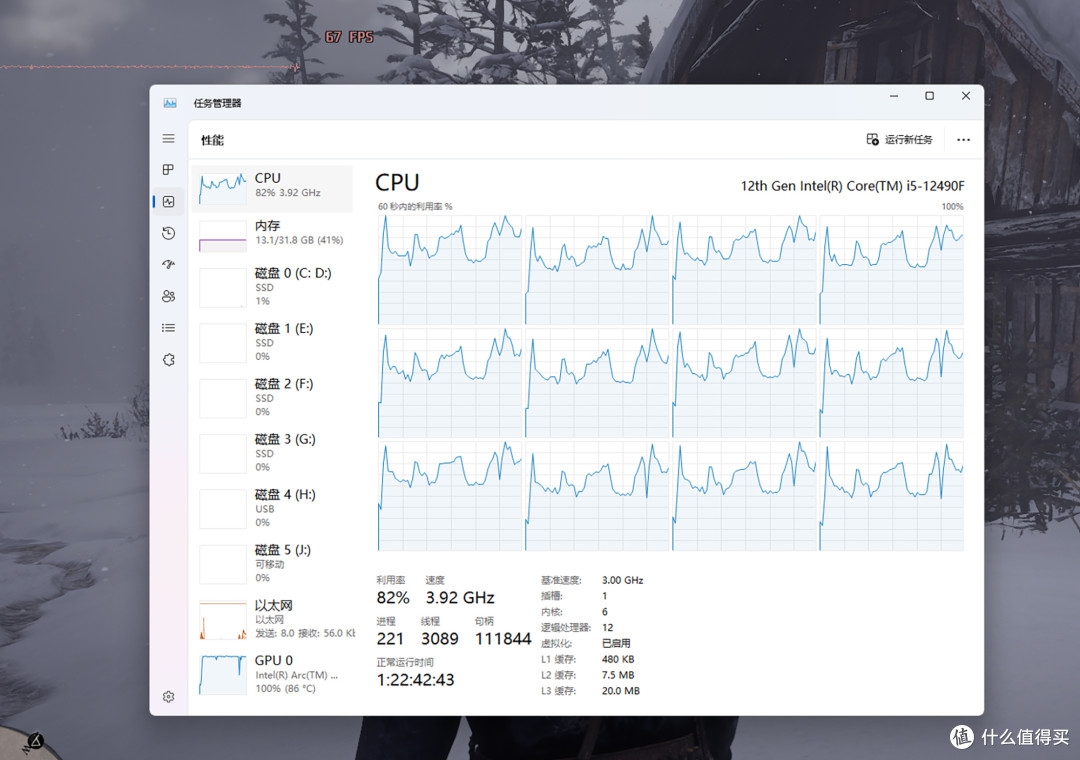Click the 82% utilization value
Image resolution: width=1080 pixels, height=760 pixels.
coord(393,597)
